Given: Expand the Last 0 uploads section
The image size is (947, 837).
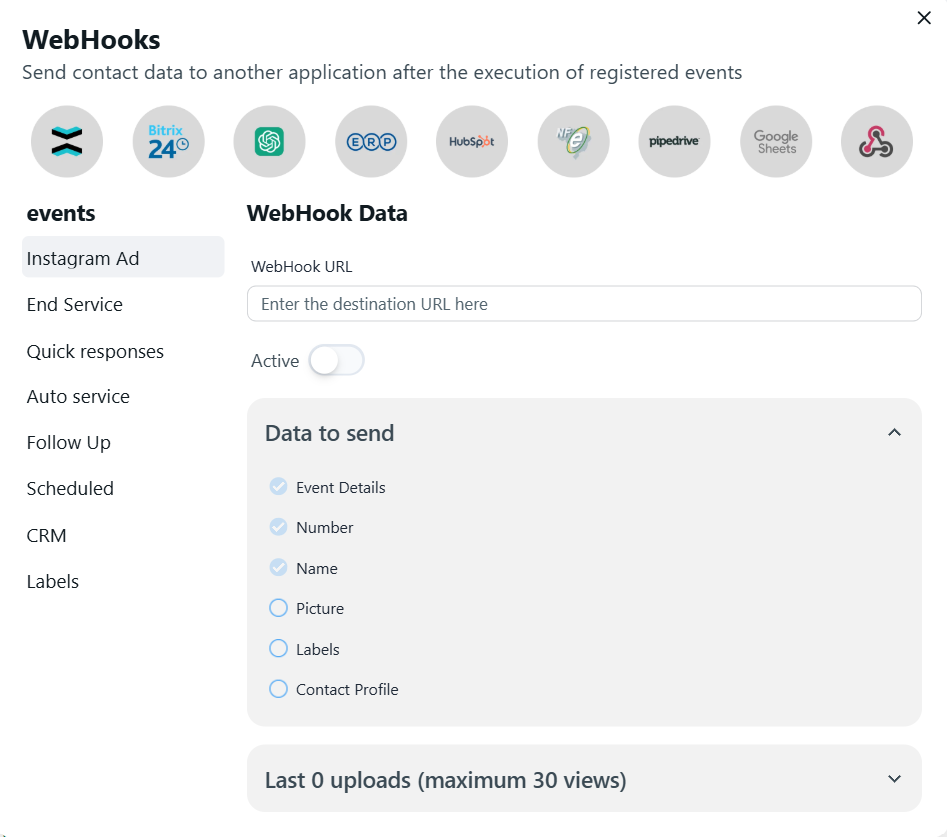Looking at the screenshot, I should click(x=894, y=779).
